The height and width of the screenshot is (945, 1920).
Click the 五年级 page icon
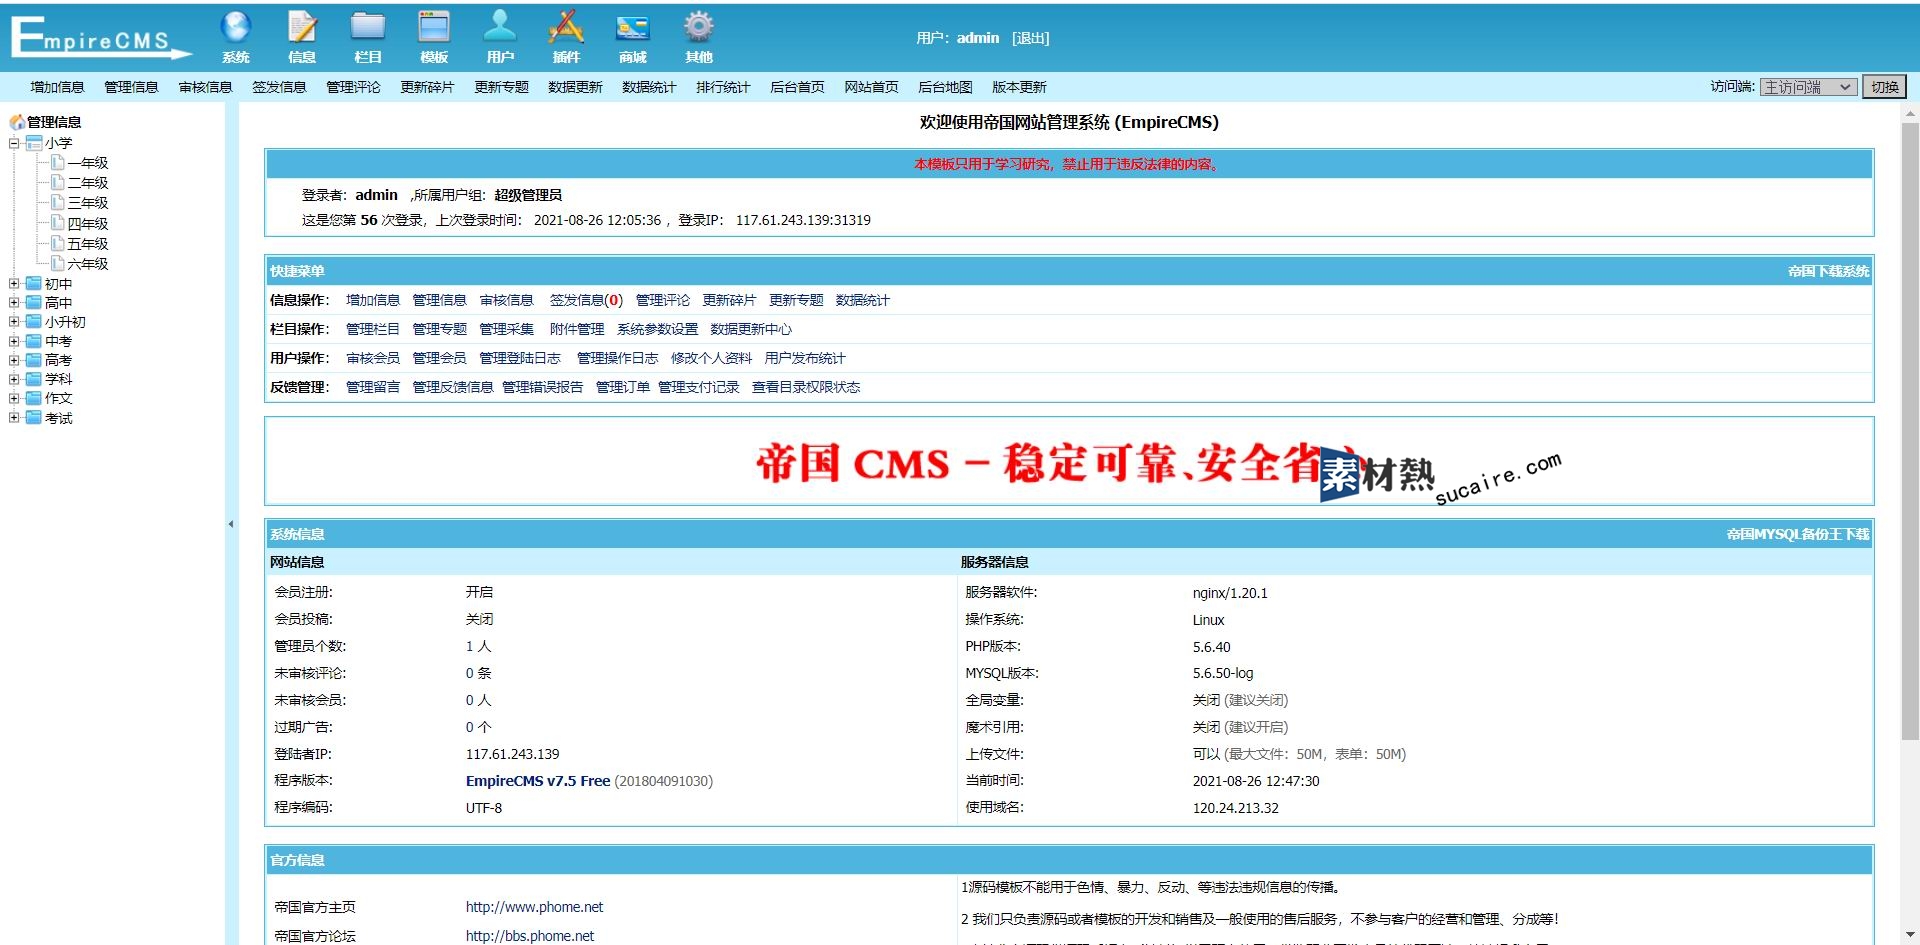58,243
